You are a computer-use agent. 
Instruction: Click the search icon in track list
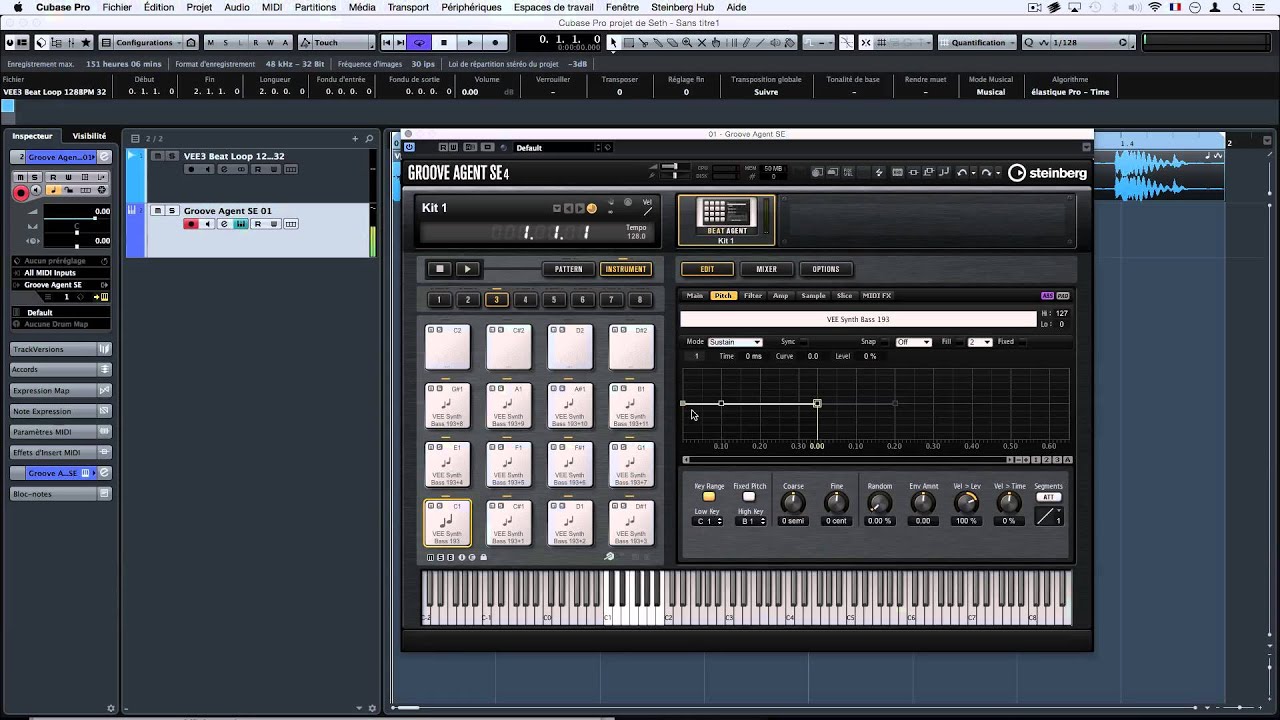(x=369, y=138)
